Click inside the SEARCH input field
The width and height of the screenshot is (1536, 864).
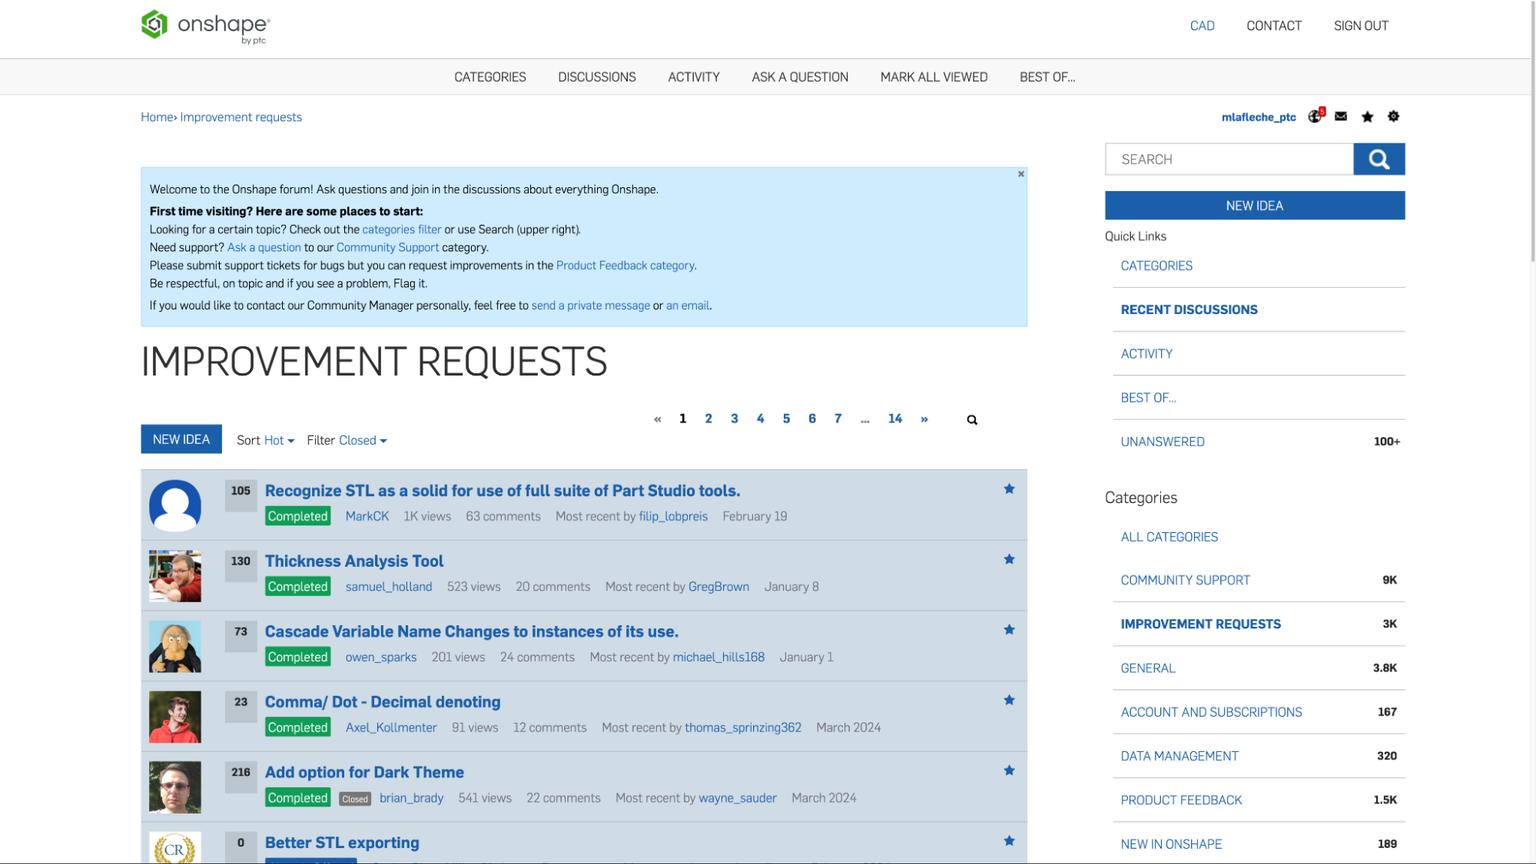[1220, 158]
